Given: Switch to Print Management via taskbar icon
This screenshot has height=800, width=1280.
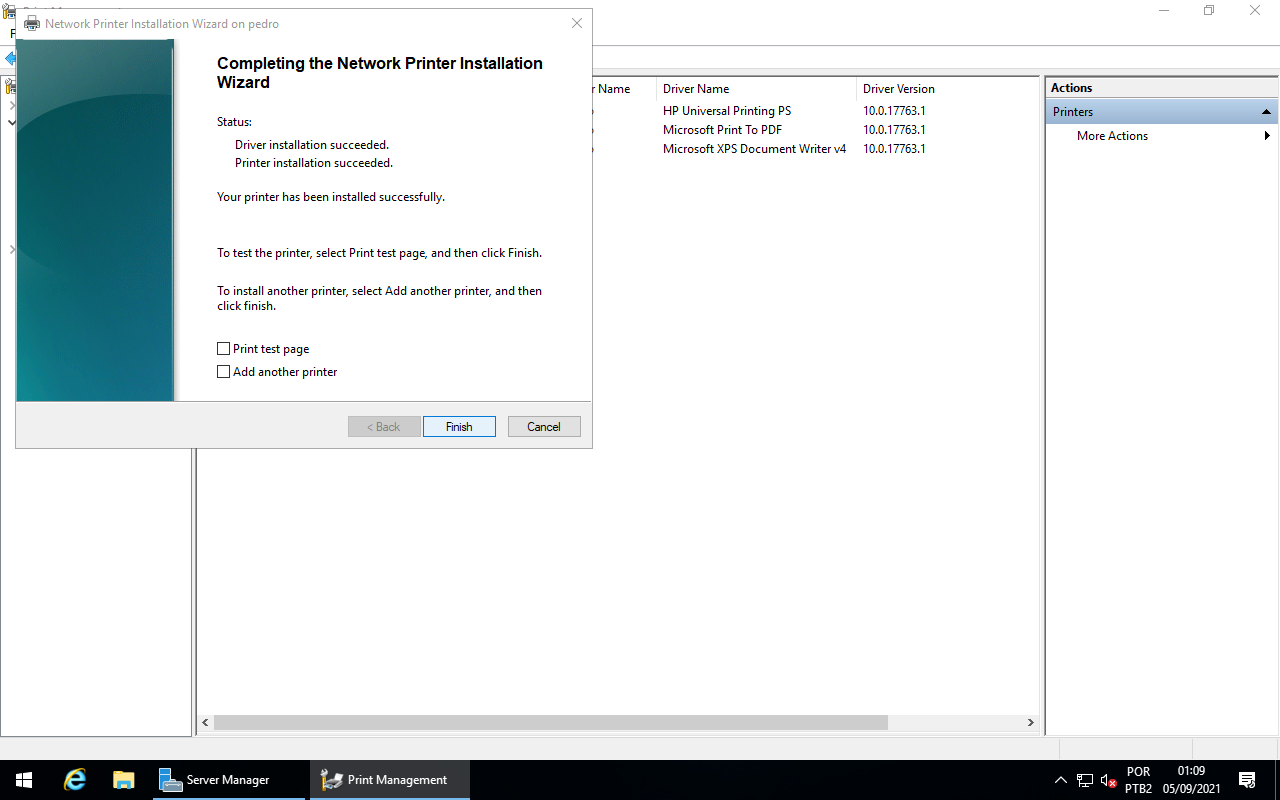Looking at the screenshot, I should (389, 779).
